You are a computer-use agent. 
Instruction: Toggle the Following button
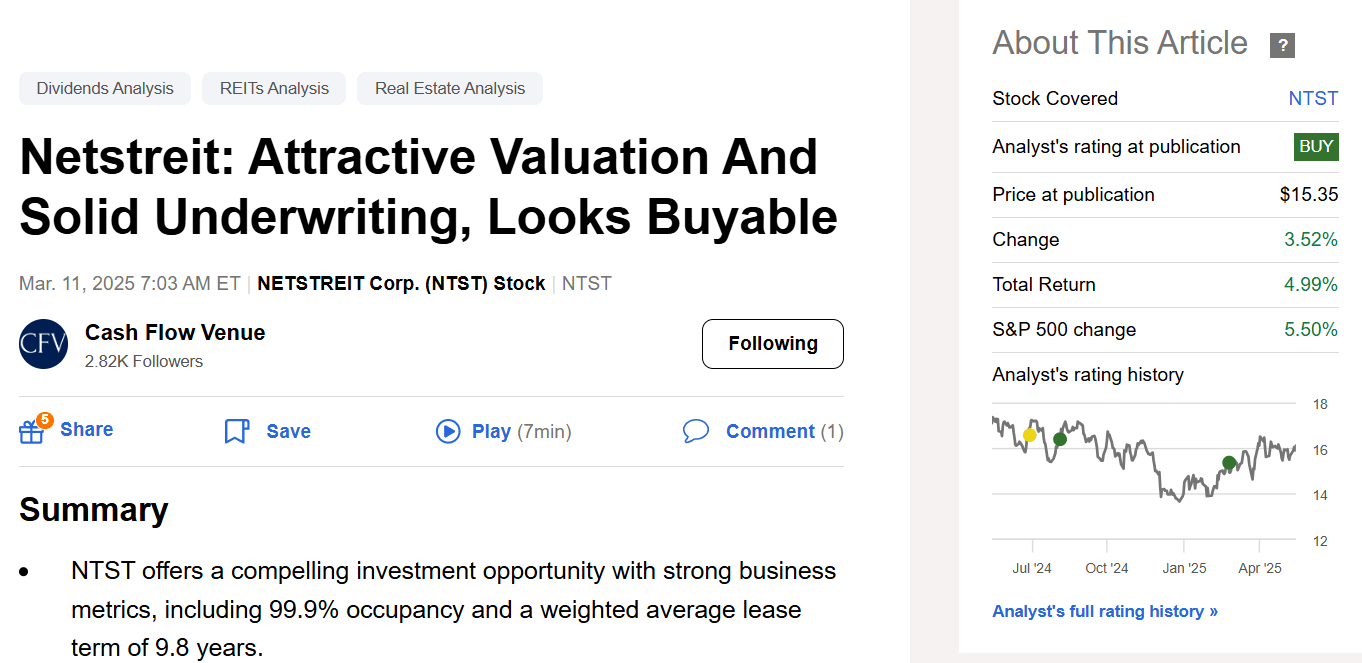[x=772, y=344]
